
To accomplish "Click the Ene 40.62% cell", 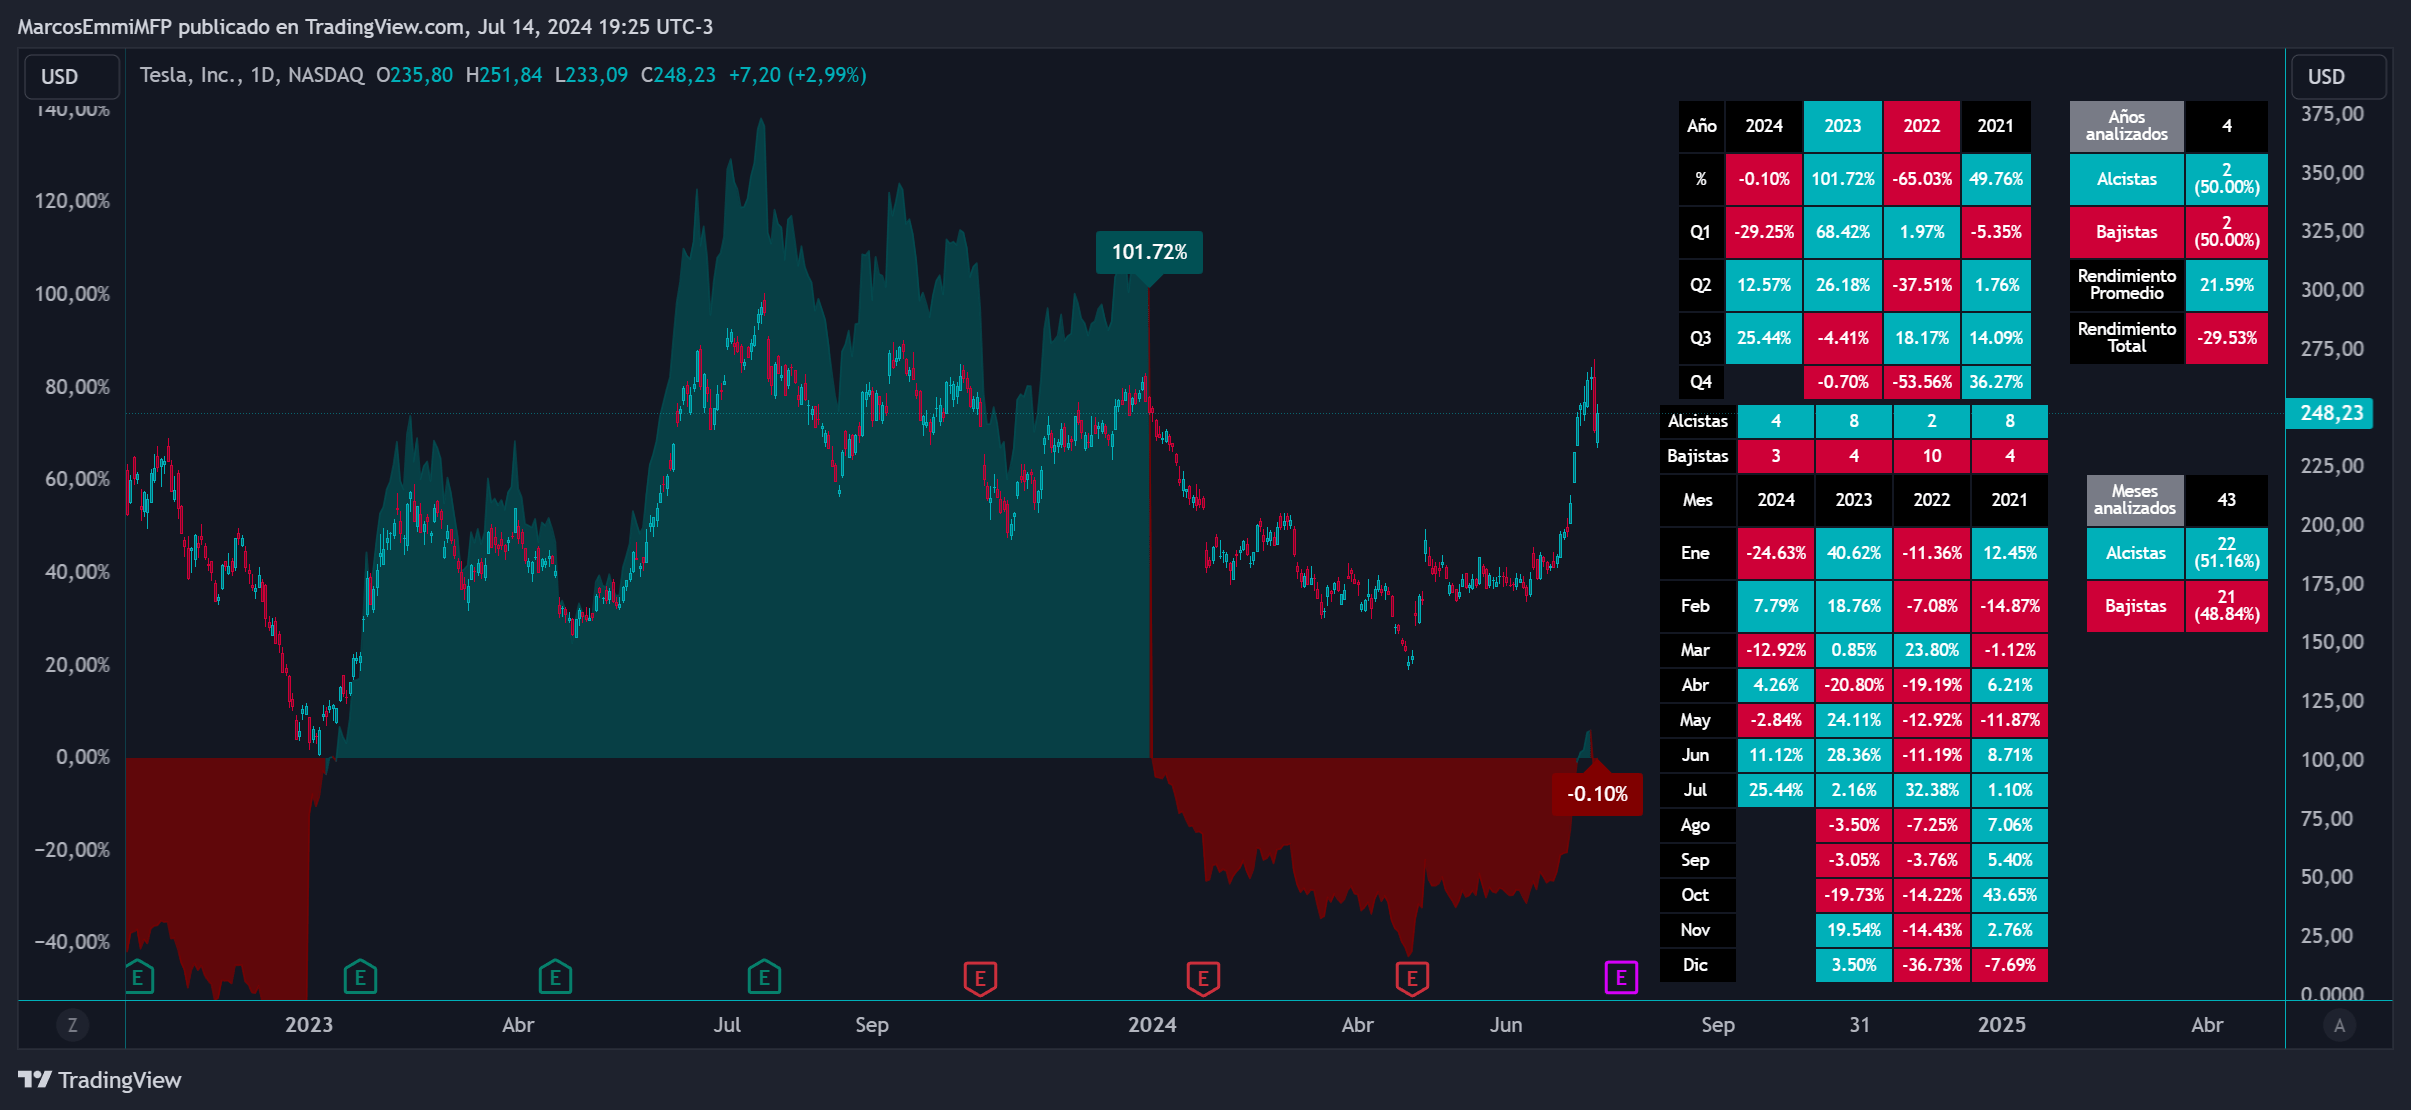I will click(1854, 553).
